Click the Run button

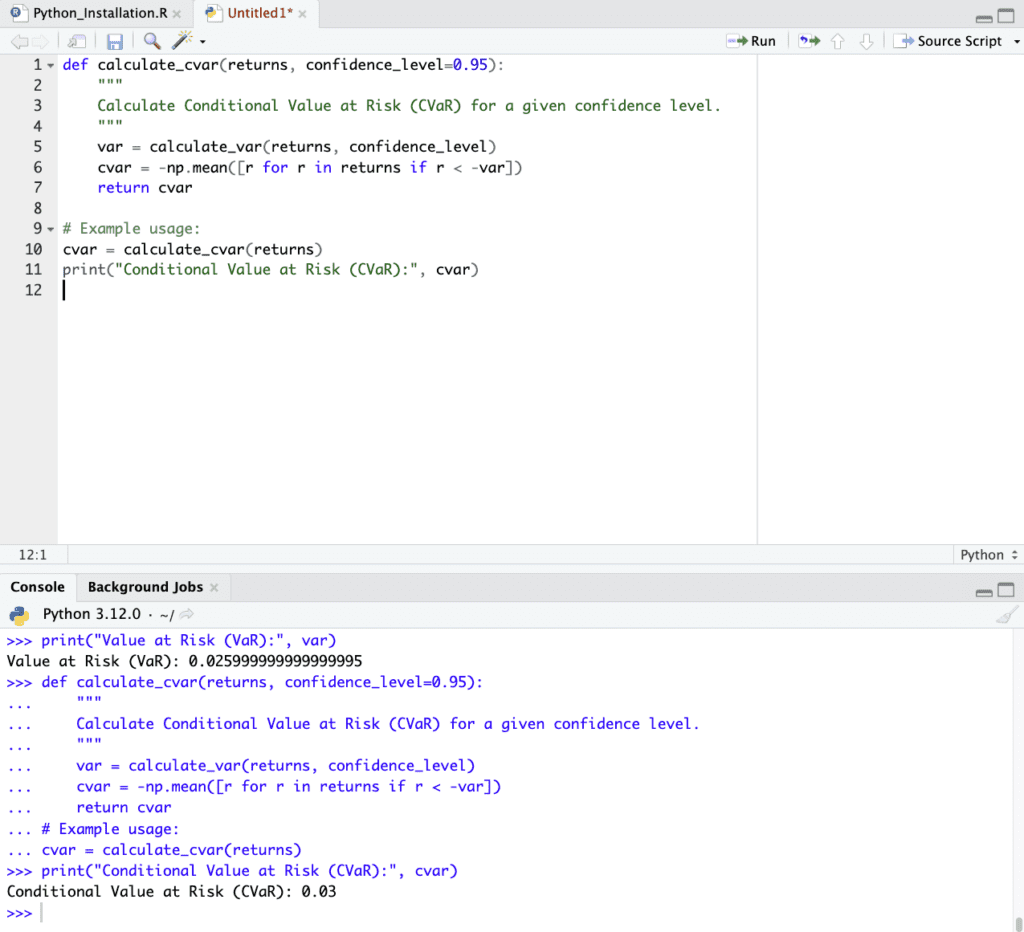point(752,41)
